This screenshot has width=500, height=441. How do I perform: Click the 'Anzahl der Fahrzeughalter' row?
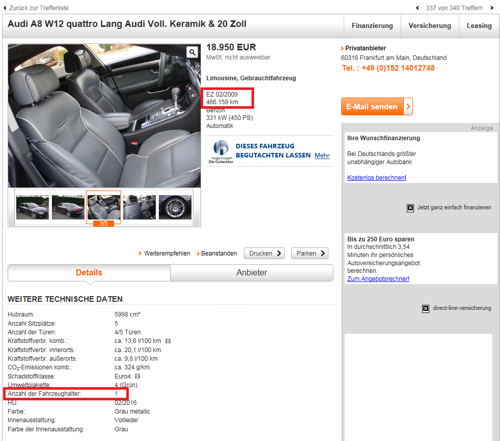click(x=66, y=394)
